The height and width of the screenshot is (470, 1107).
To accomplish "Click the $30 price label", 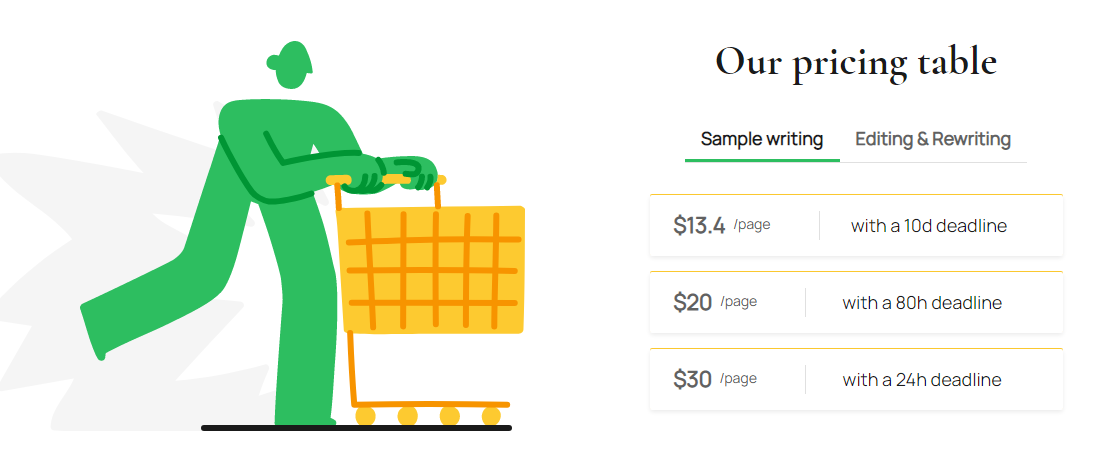I will [692, 380].
